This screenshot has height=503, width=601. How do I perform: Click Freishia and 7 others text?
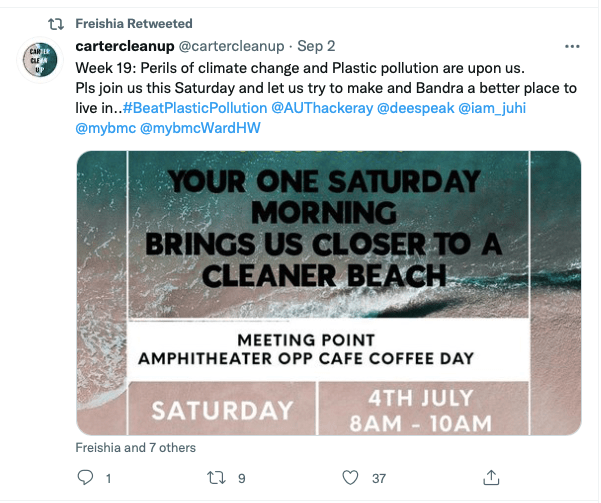(136, 447)
